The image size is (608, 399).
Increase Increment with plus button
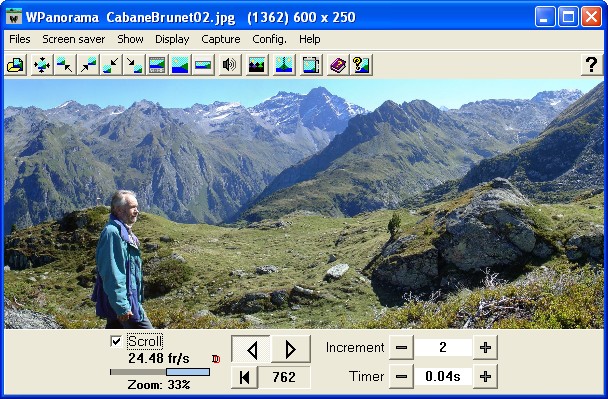point(485,347)
